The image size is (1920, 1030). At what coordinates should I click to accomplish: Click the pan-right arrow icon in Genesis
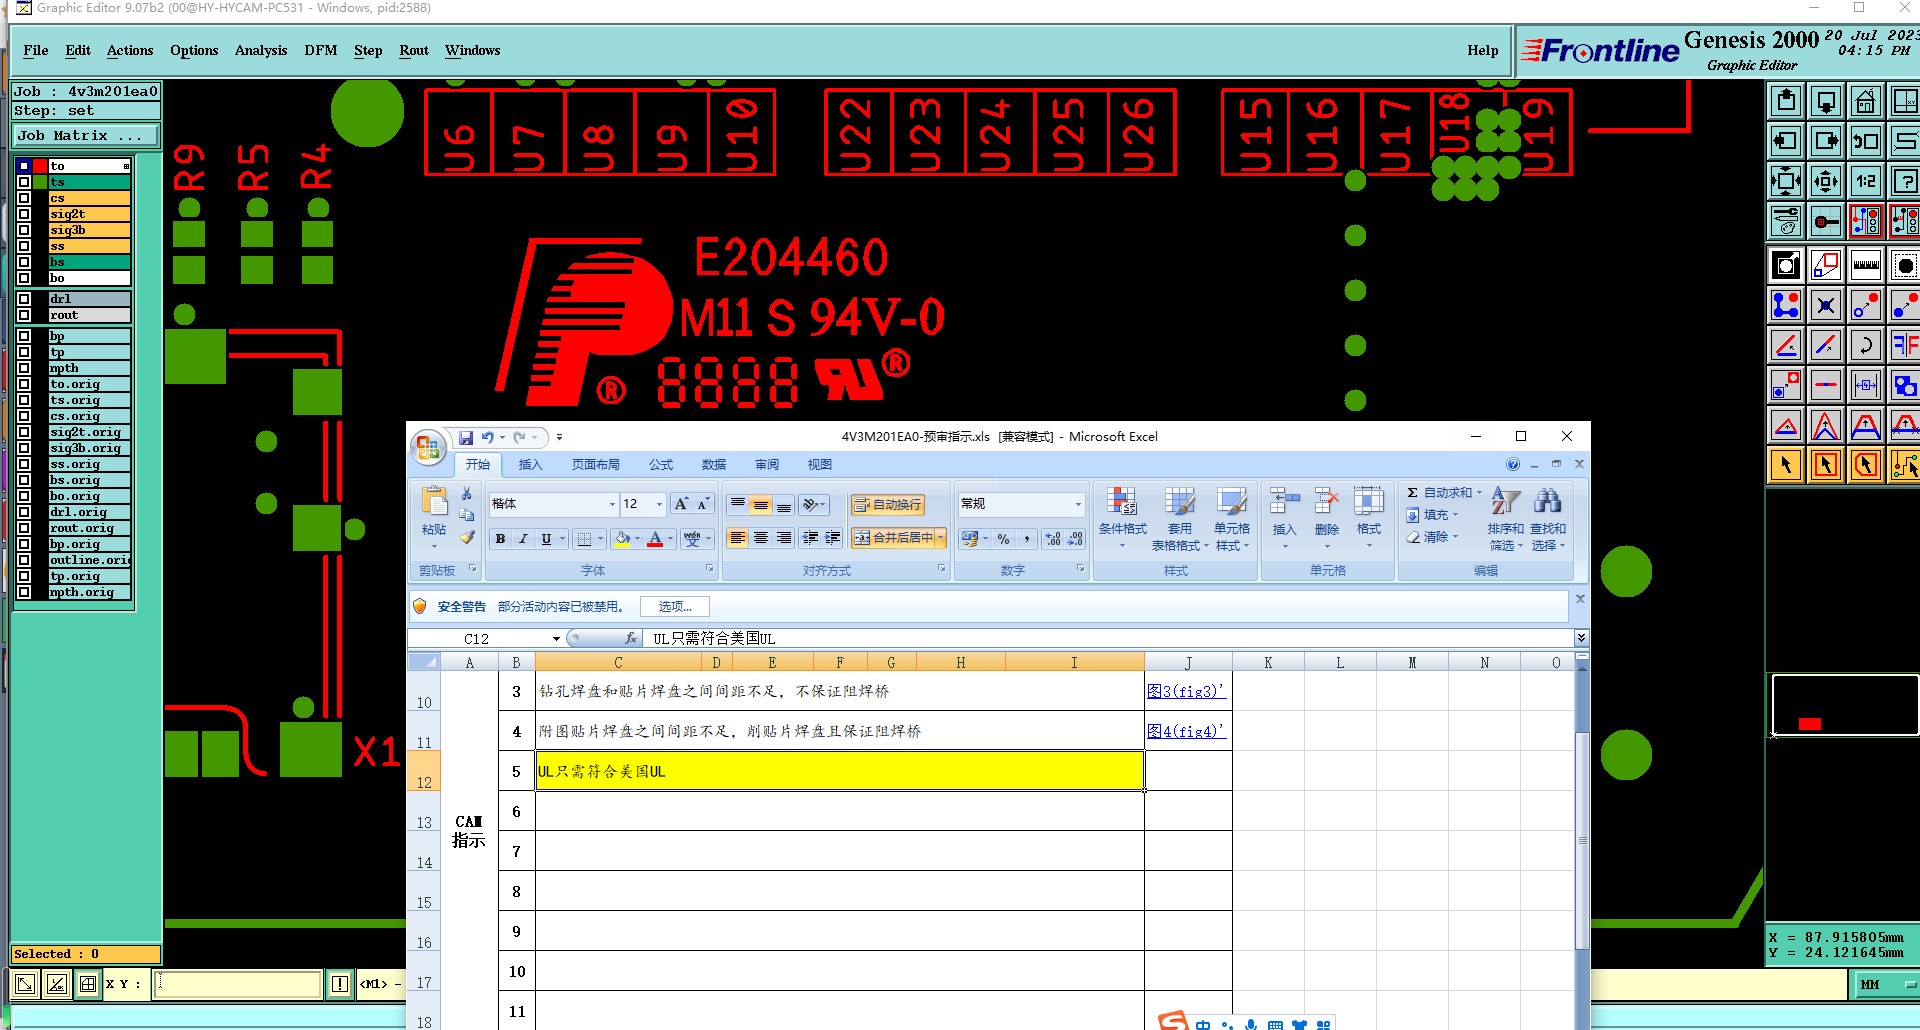tap(1826, 141)
